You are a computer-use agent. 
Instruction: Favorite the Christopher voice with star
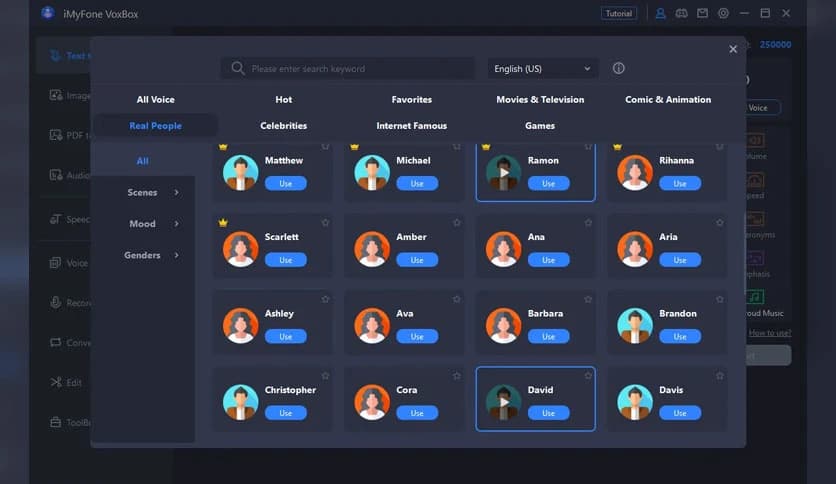click(325, 376)
